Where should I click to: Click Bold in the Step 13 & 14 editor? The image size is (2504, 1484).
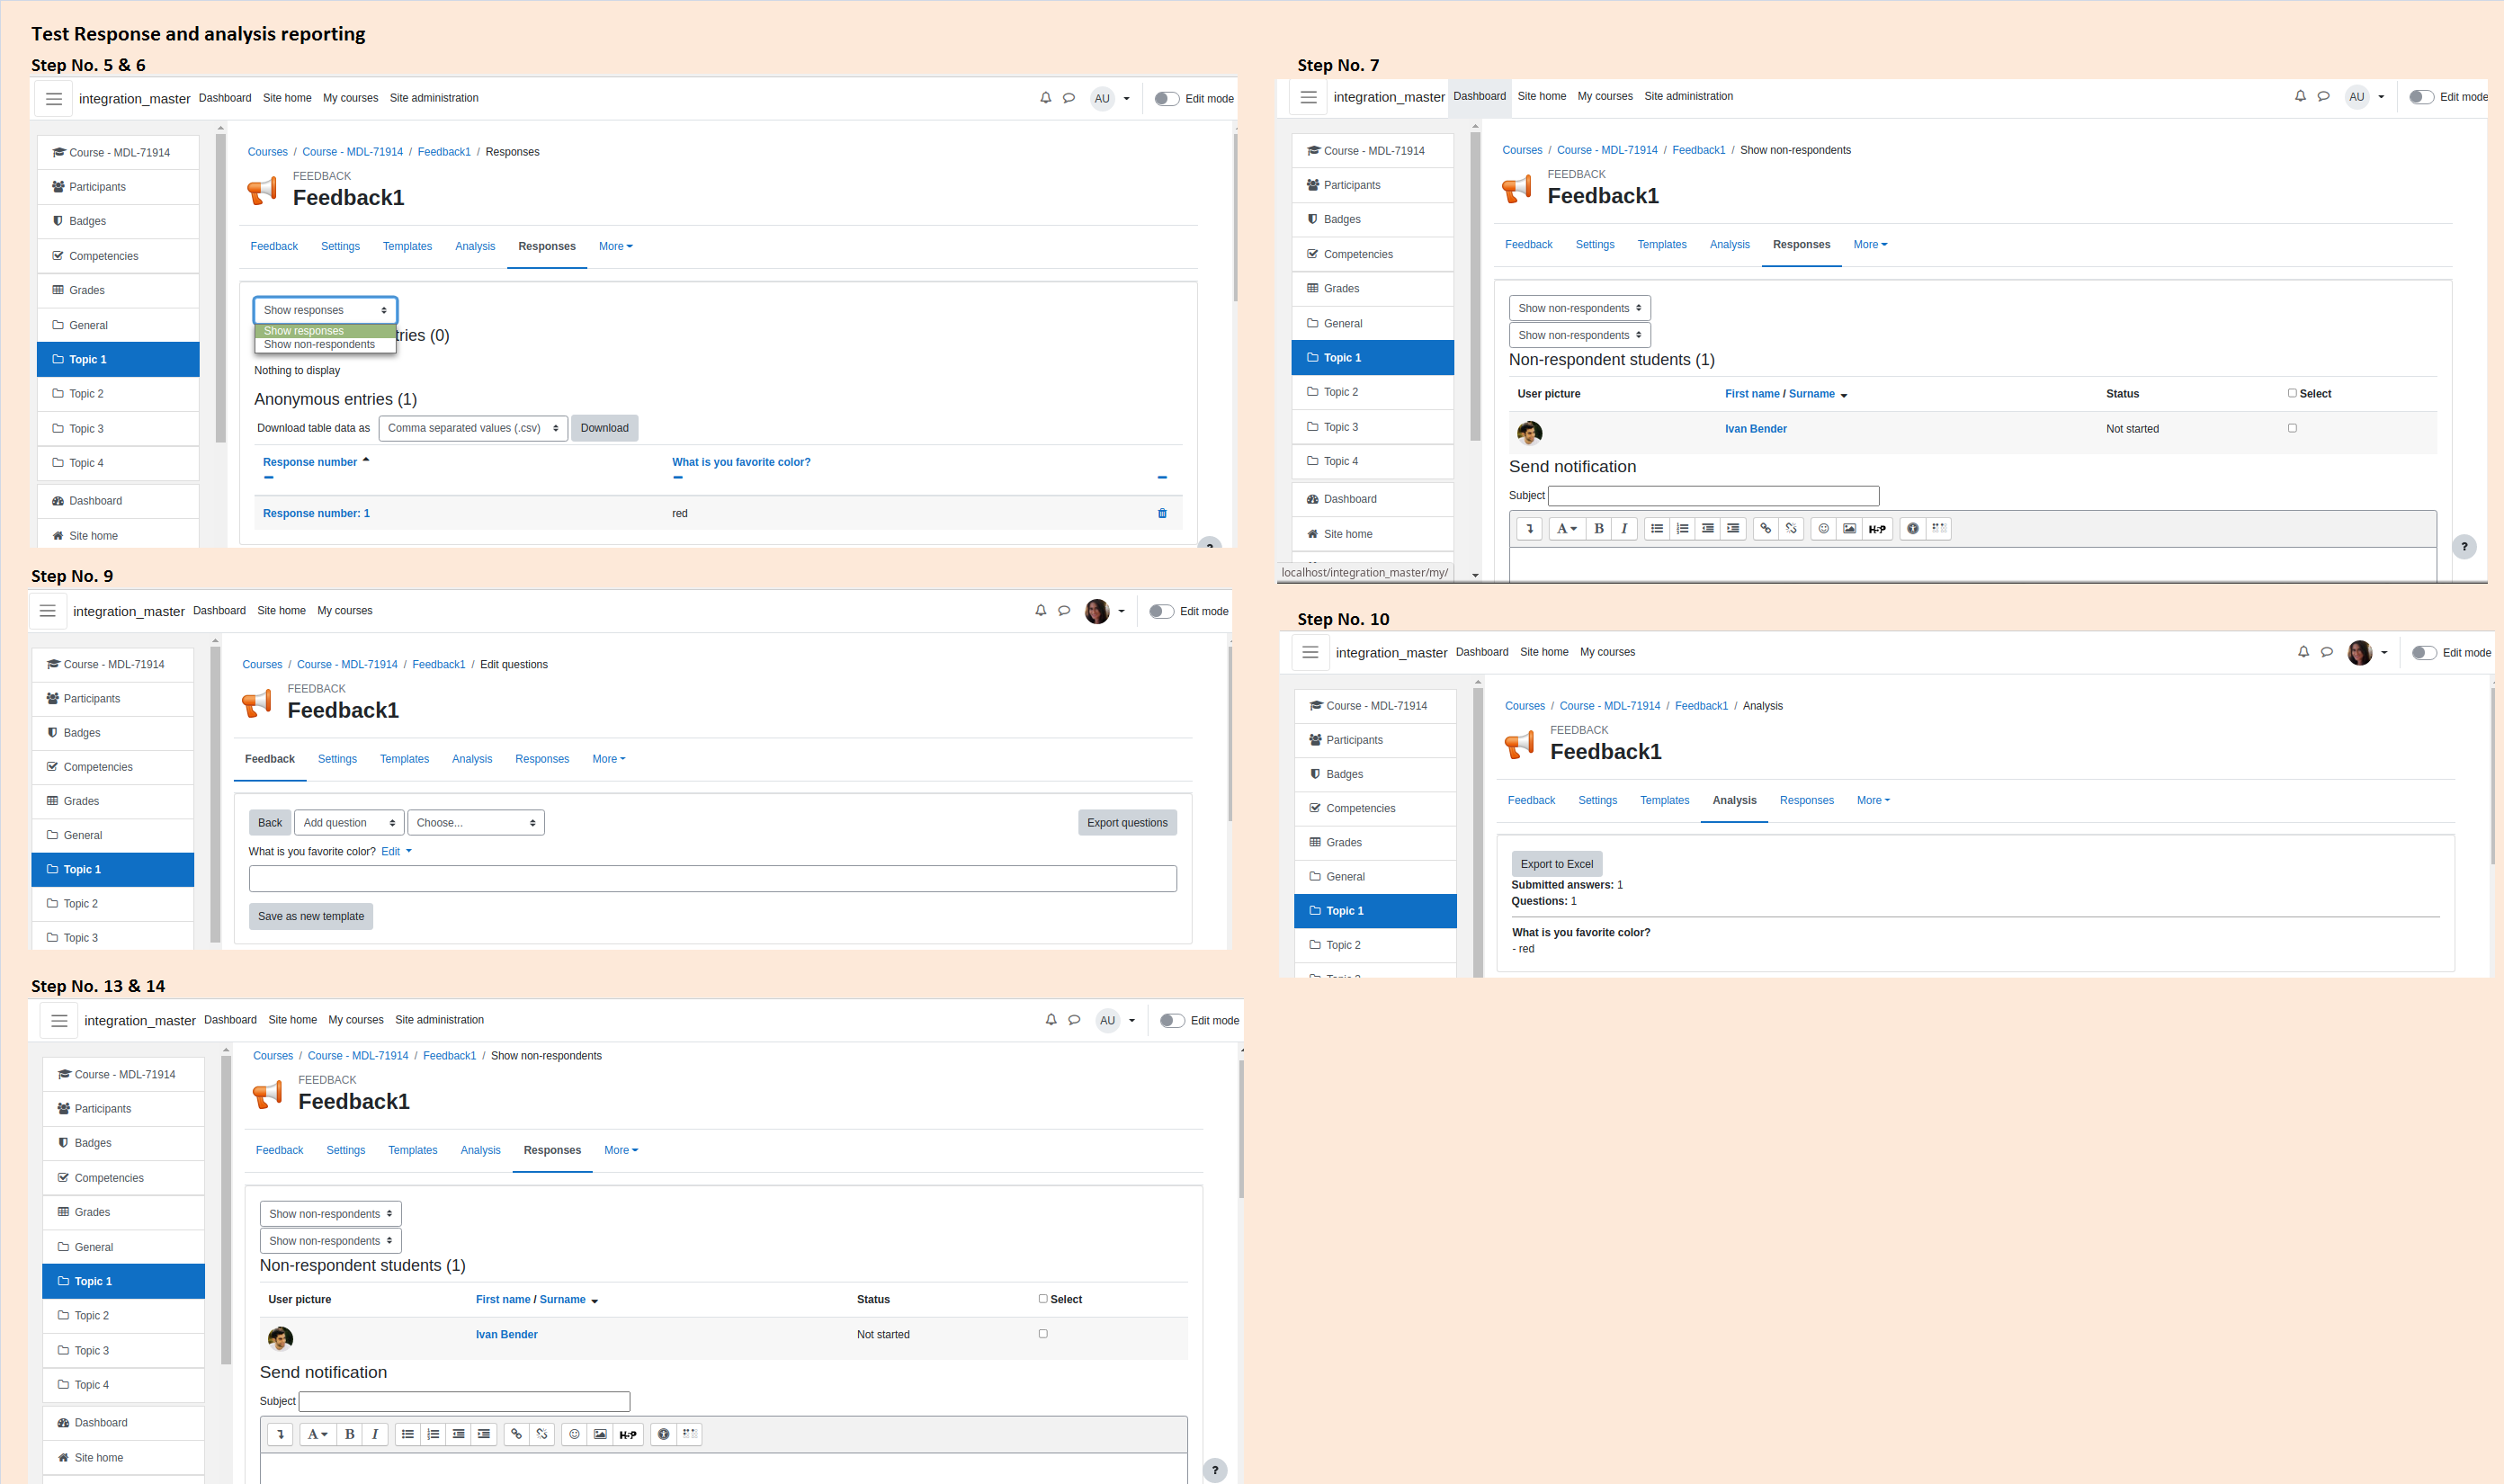350,1434
